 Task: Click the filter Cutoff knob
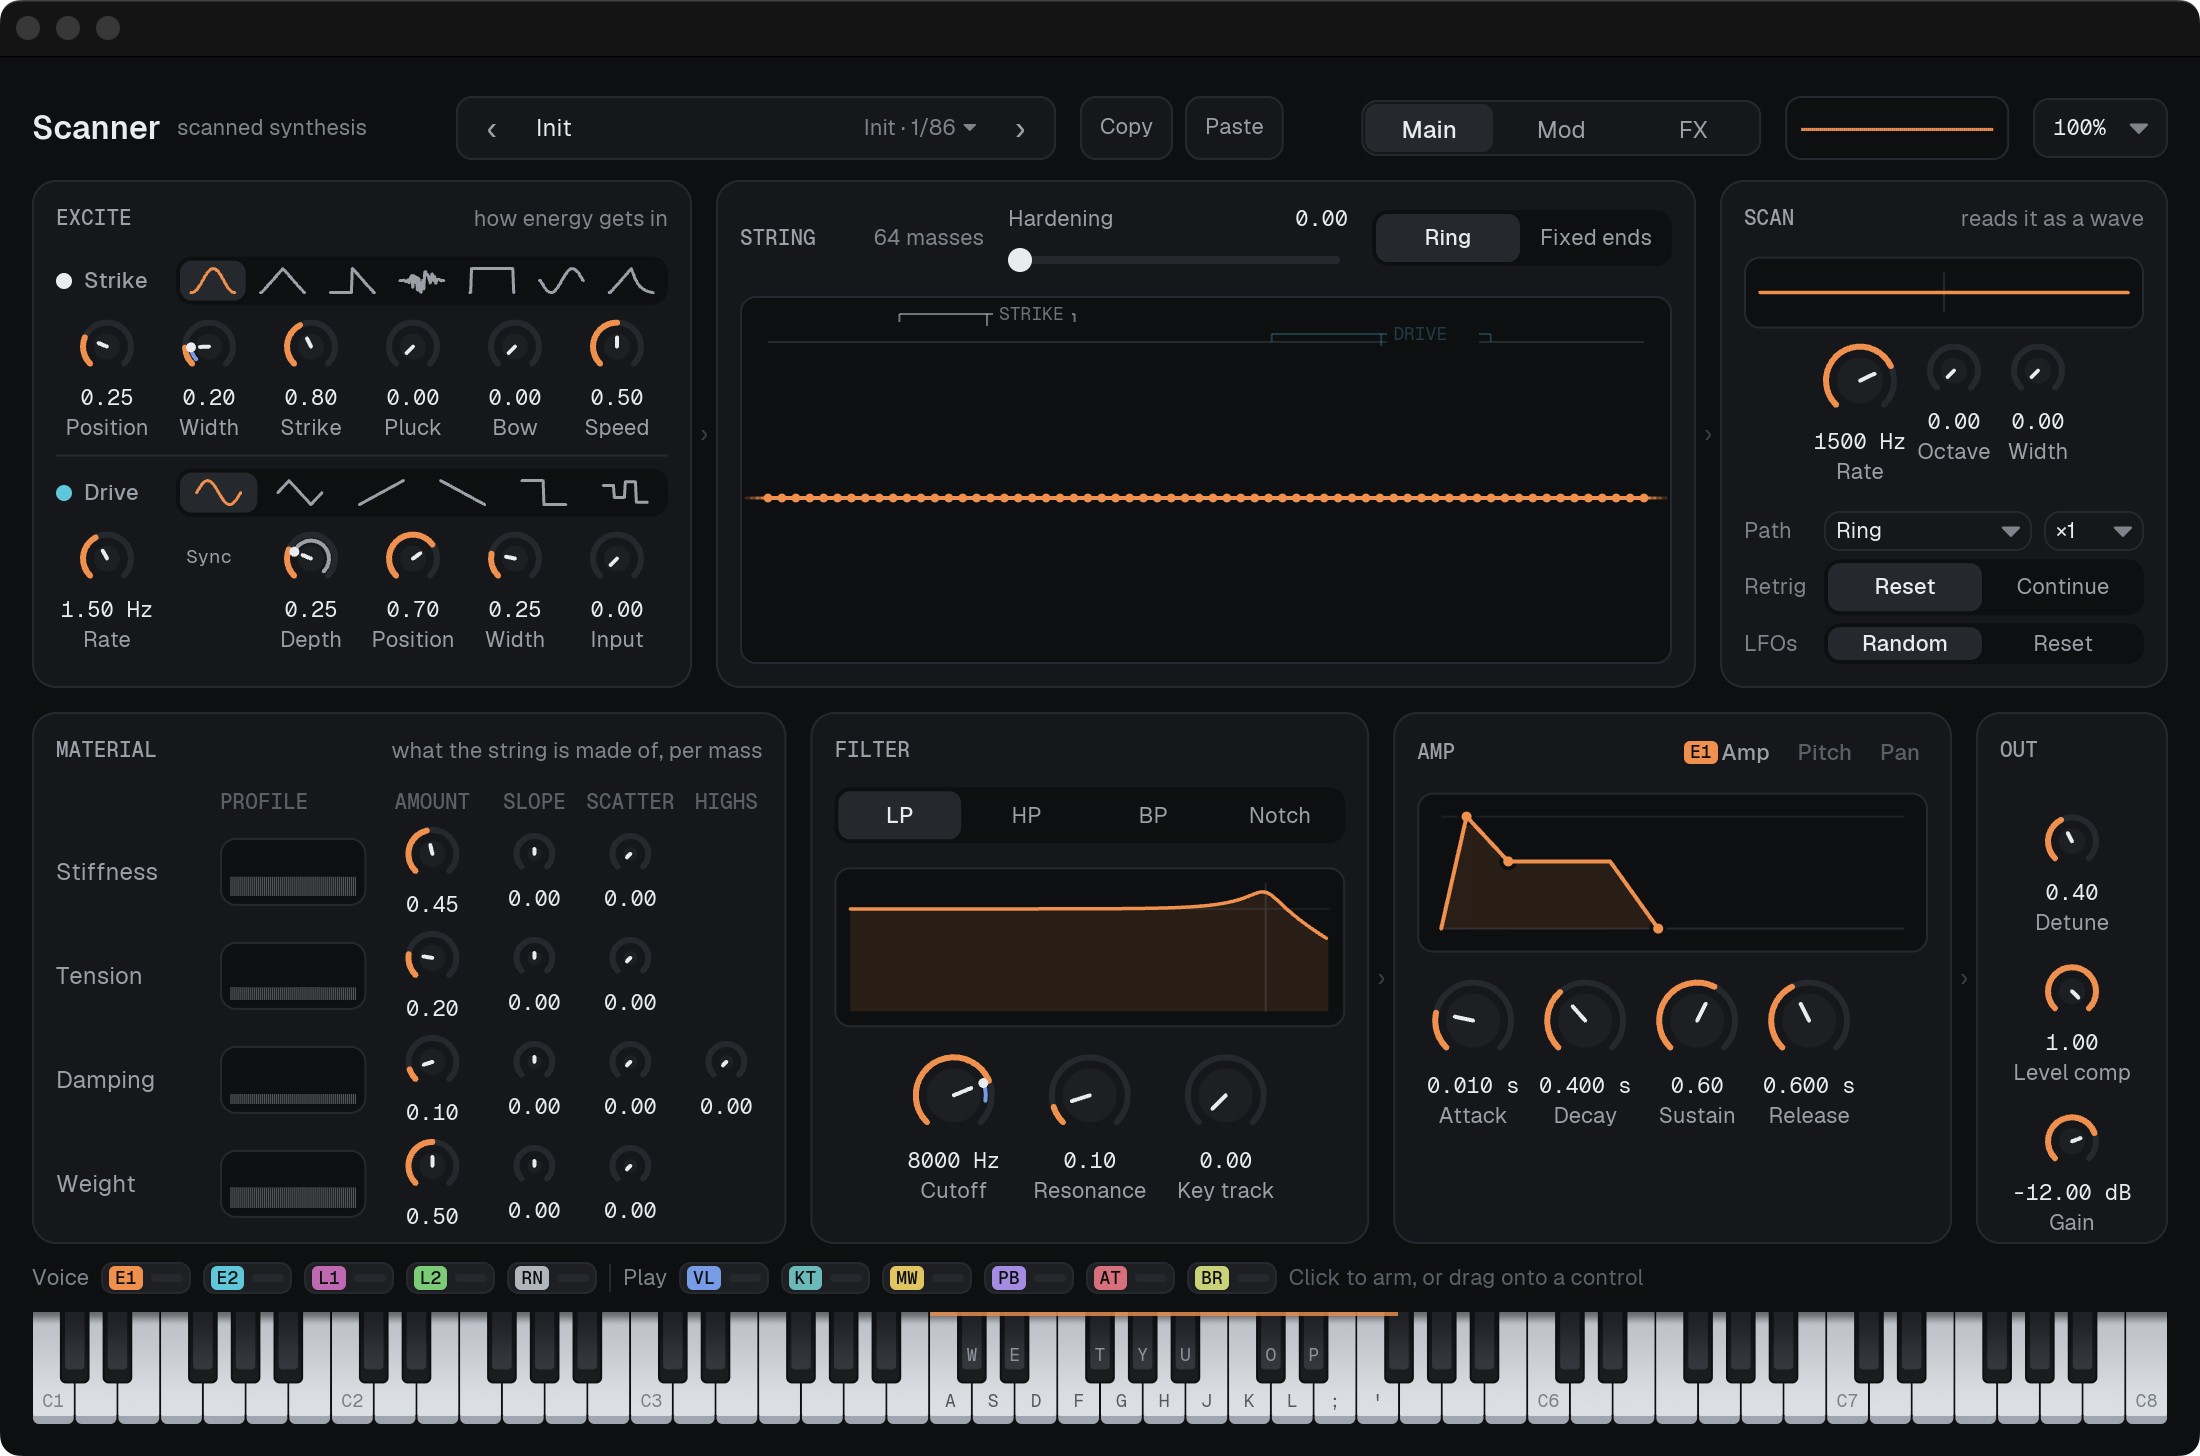click(x=953, y=1095)
